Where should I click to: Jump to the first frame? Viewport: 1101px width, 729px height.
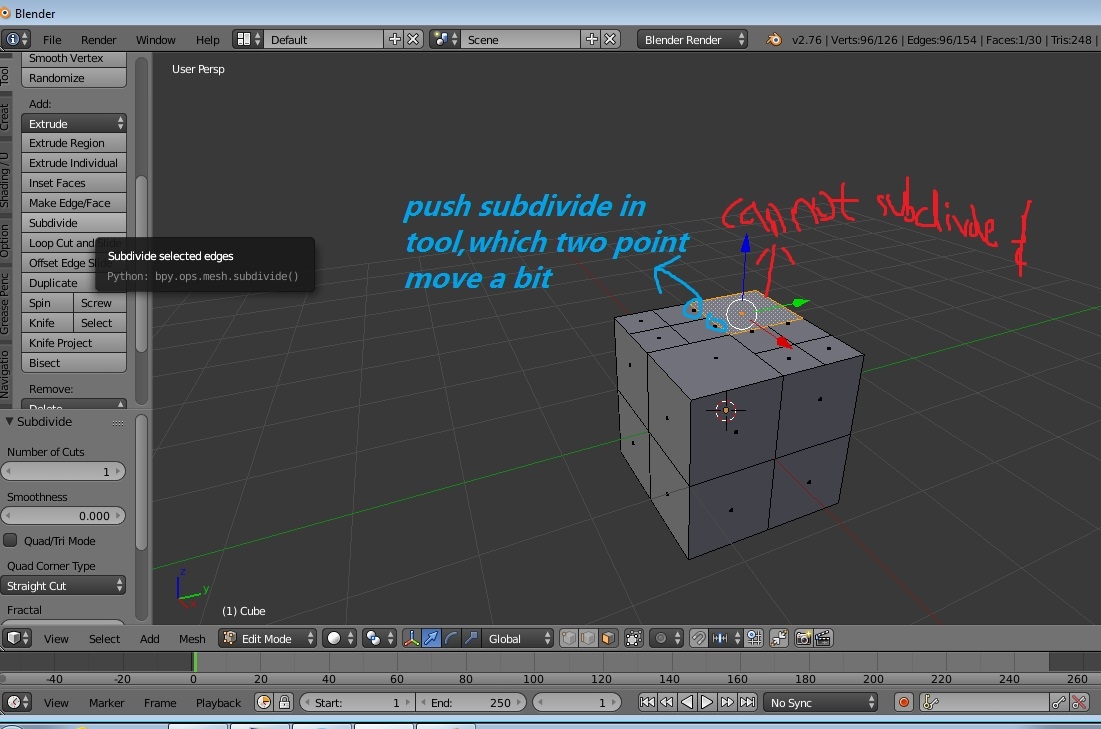click(x=647, y=703)
